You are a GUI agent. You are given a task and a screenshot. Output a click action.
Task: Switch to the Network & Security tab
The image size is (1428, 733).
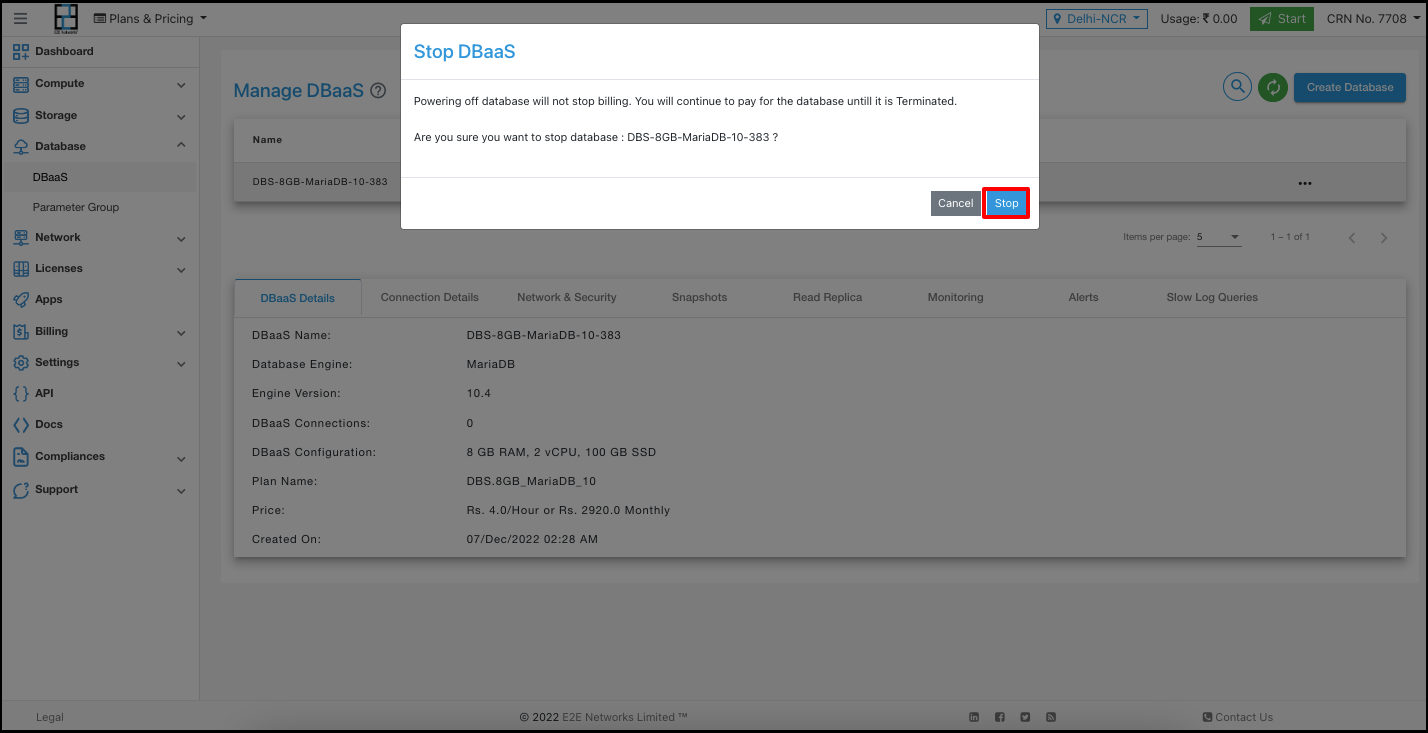coord(567,297)
